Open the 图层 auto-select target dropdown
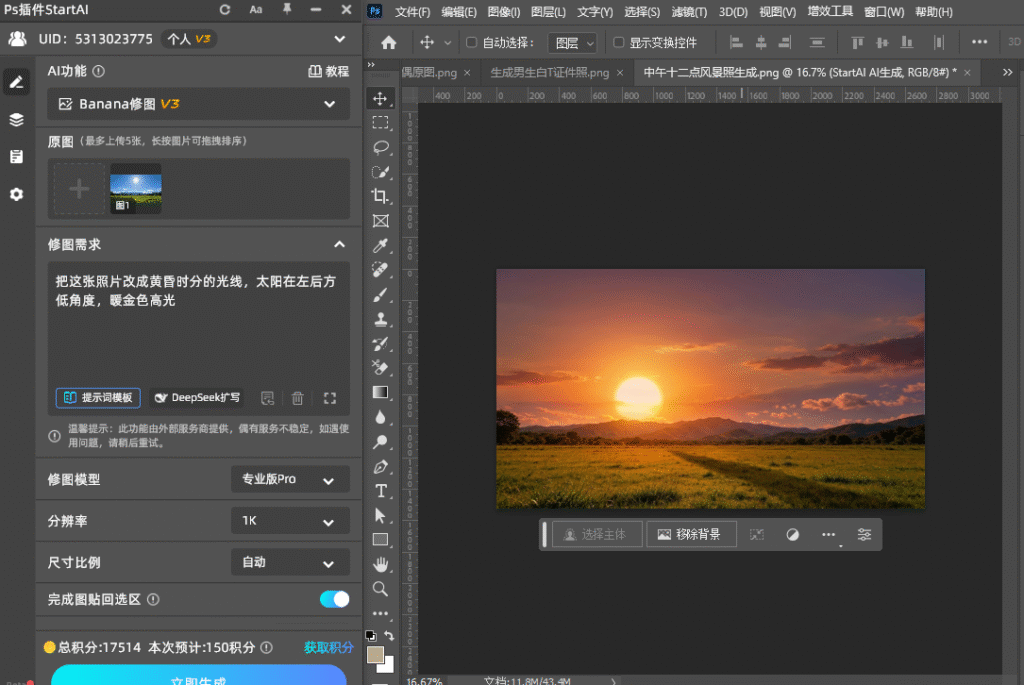This screenshot has height=685, width=1024. pyautogui.click(x=572, y=43)
